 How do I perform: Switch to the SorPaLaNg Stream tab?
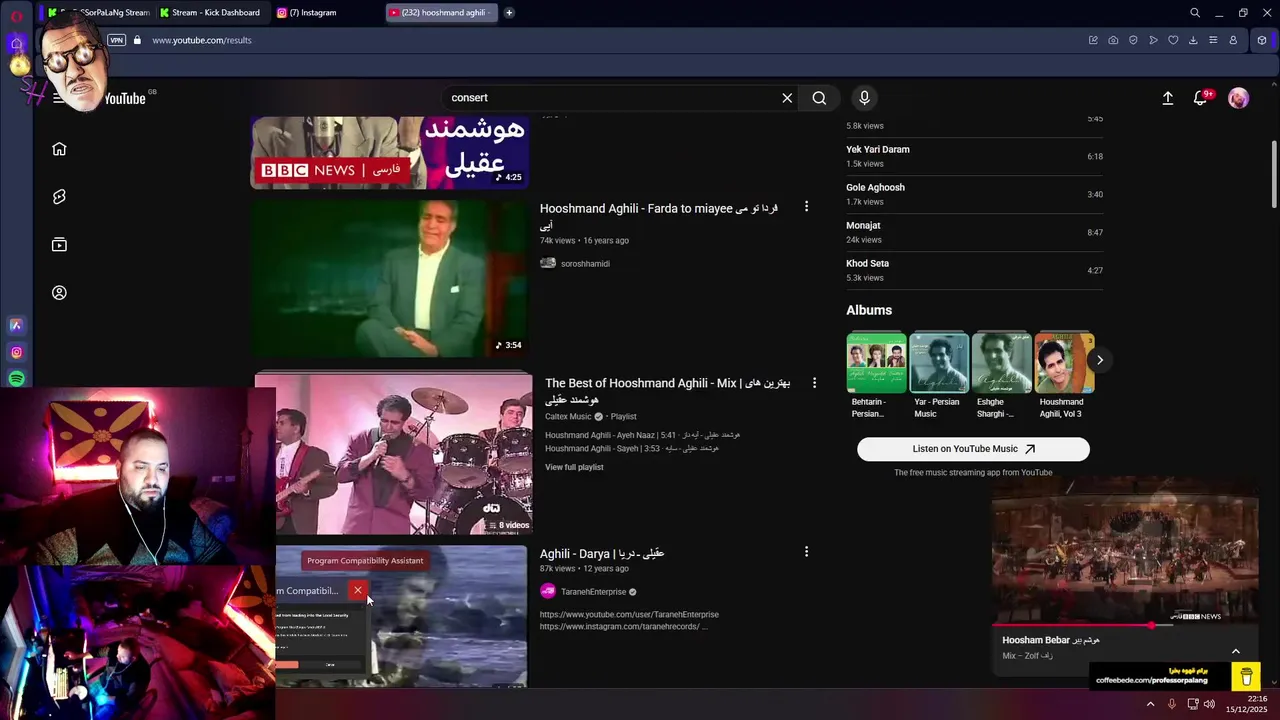99,13
